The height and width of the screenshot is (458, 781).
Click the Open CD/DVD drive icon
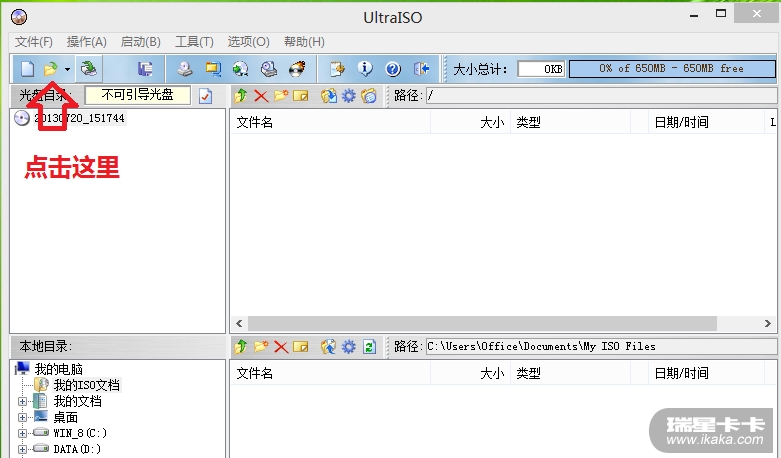[x=89, y=69]
